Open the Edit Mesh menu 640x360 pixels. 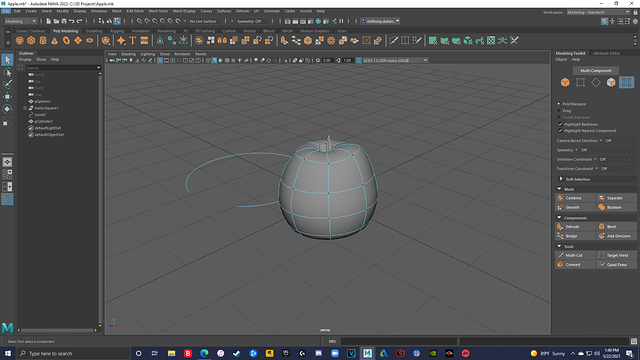coord(135,11)
